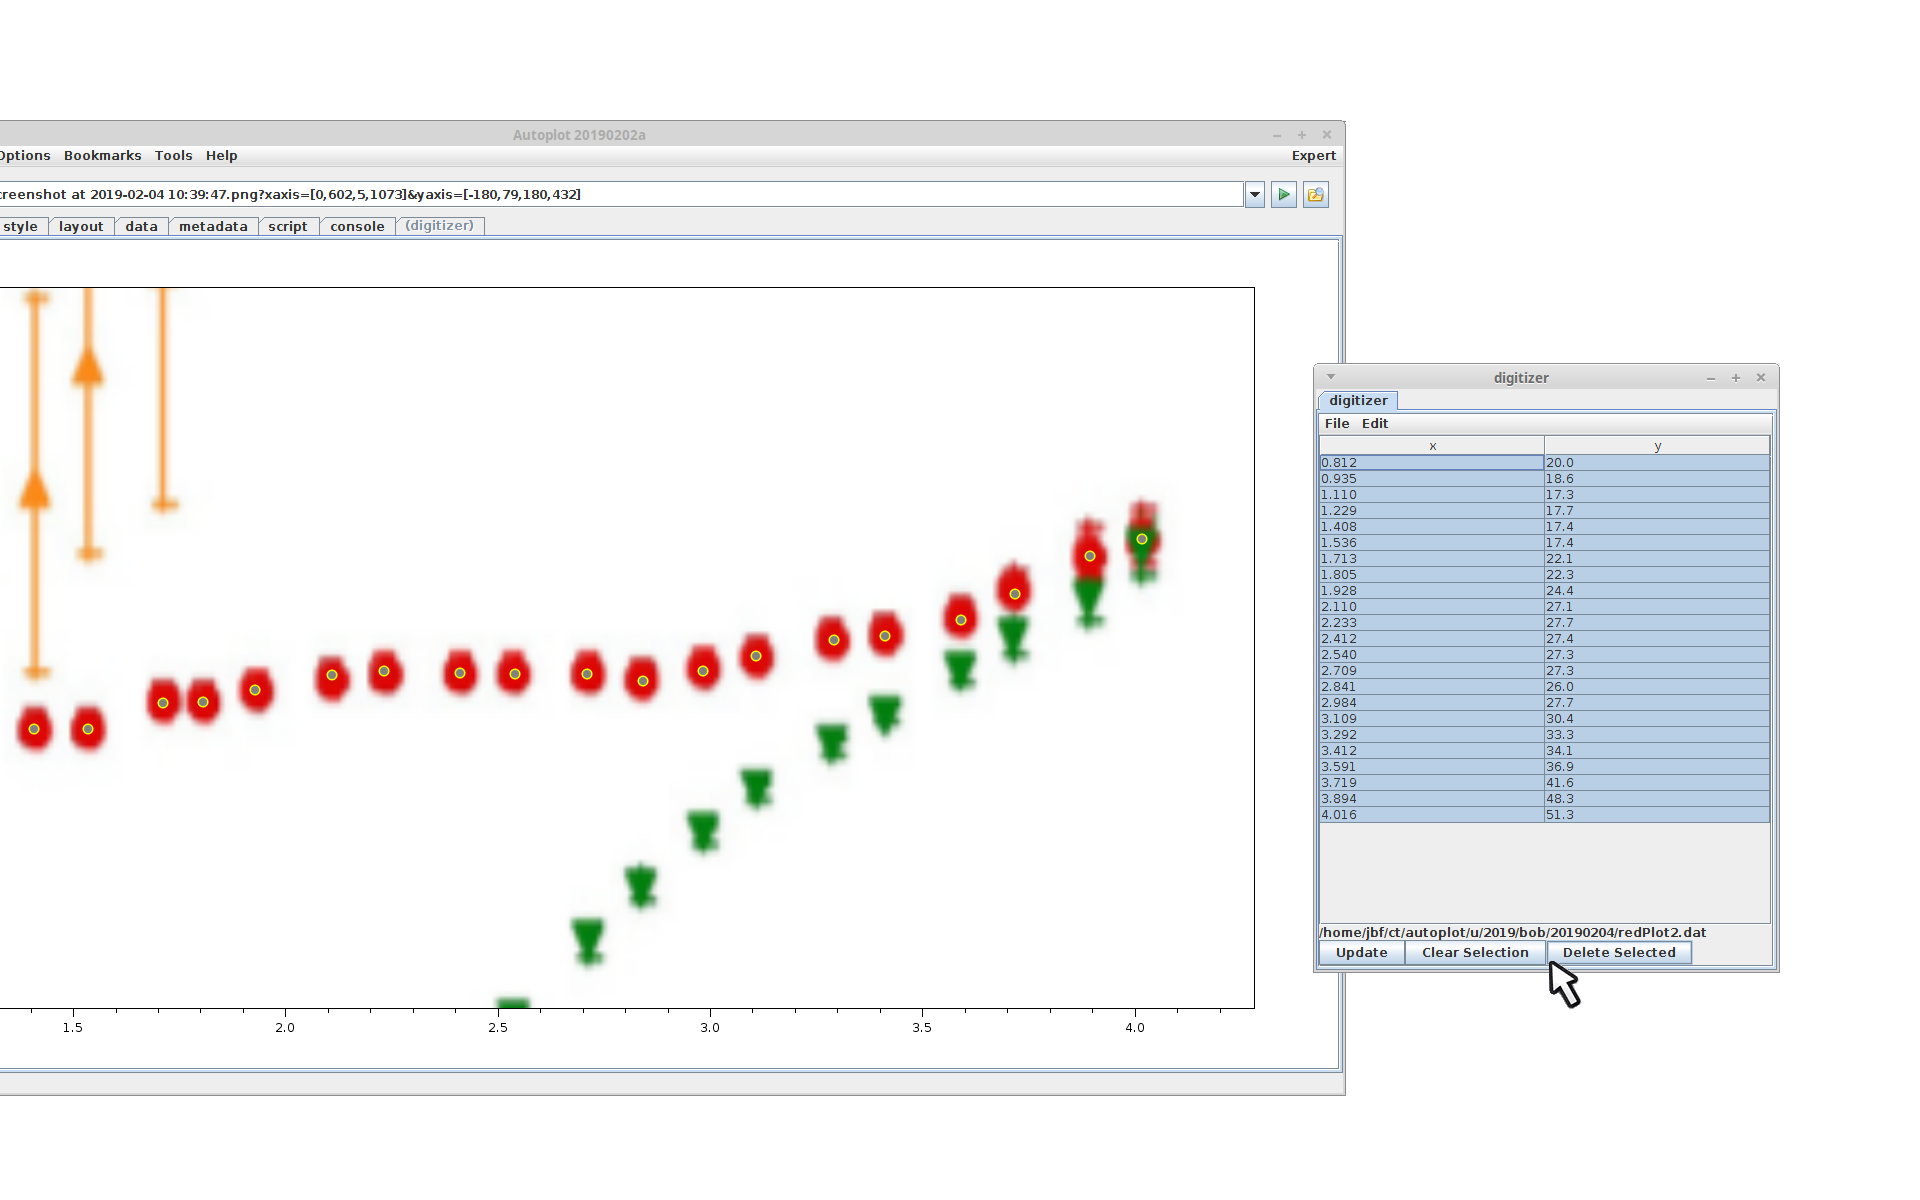This screenshot has width=1920, height=1200.
Task: Select the table cell 3.412
Action: (x=1432, y=751)
